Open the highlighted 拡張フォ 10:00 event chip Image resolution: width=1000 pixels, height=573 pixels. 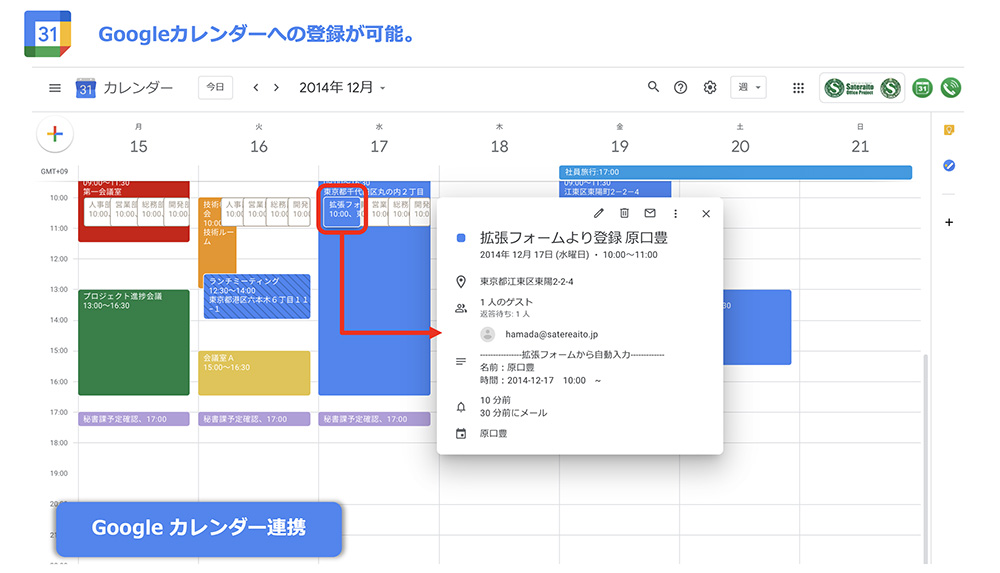tap(342, 210)
